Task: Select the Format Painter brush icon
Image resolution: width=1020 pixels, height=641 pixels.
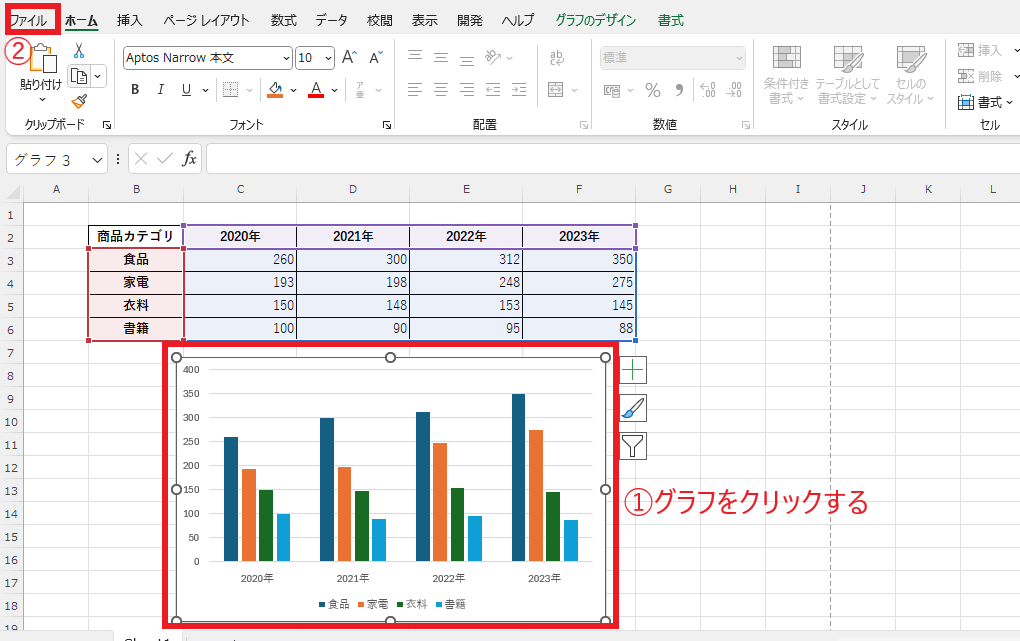Action: tap(79, 102)
